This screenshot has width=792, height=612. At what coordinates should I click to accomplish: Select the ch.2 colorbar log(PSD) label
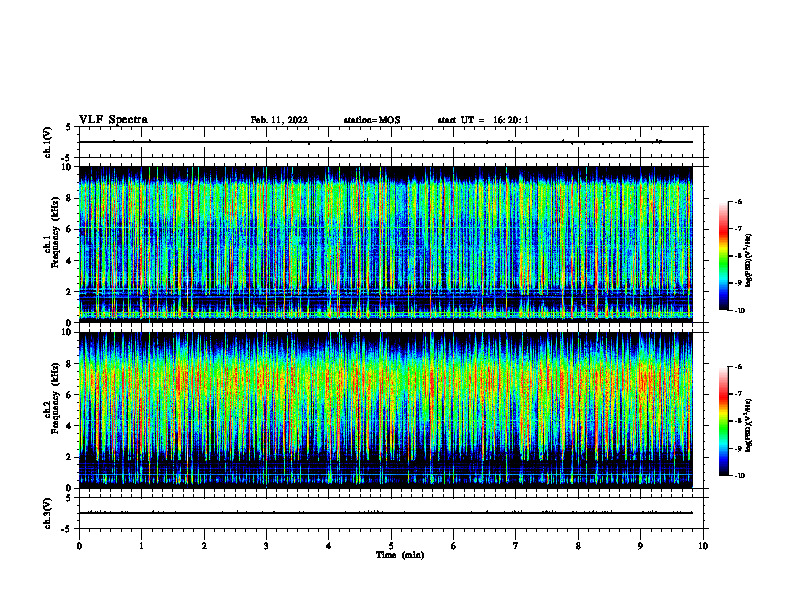click(749, 425)
